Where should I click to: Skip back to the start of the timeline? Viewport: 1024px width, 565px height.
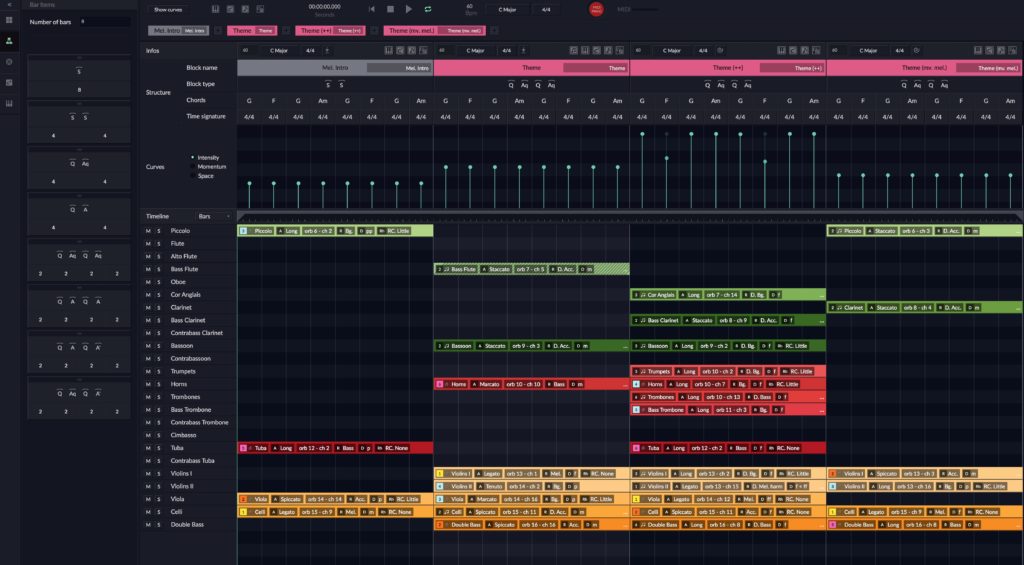tap(372, 9)
